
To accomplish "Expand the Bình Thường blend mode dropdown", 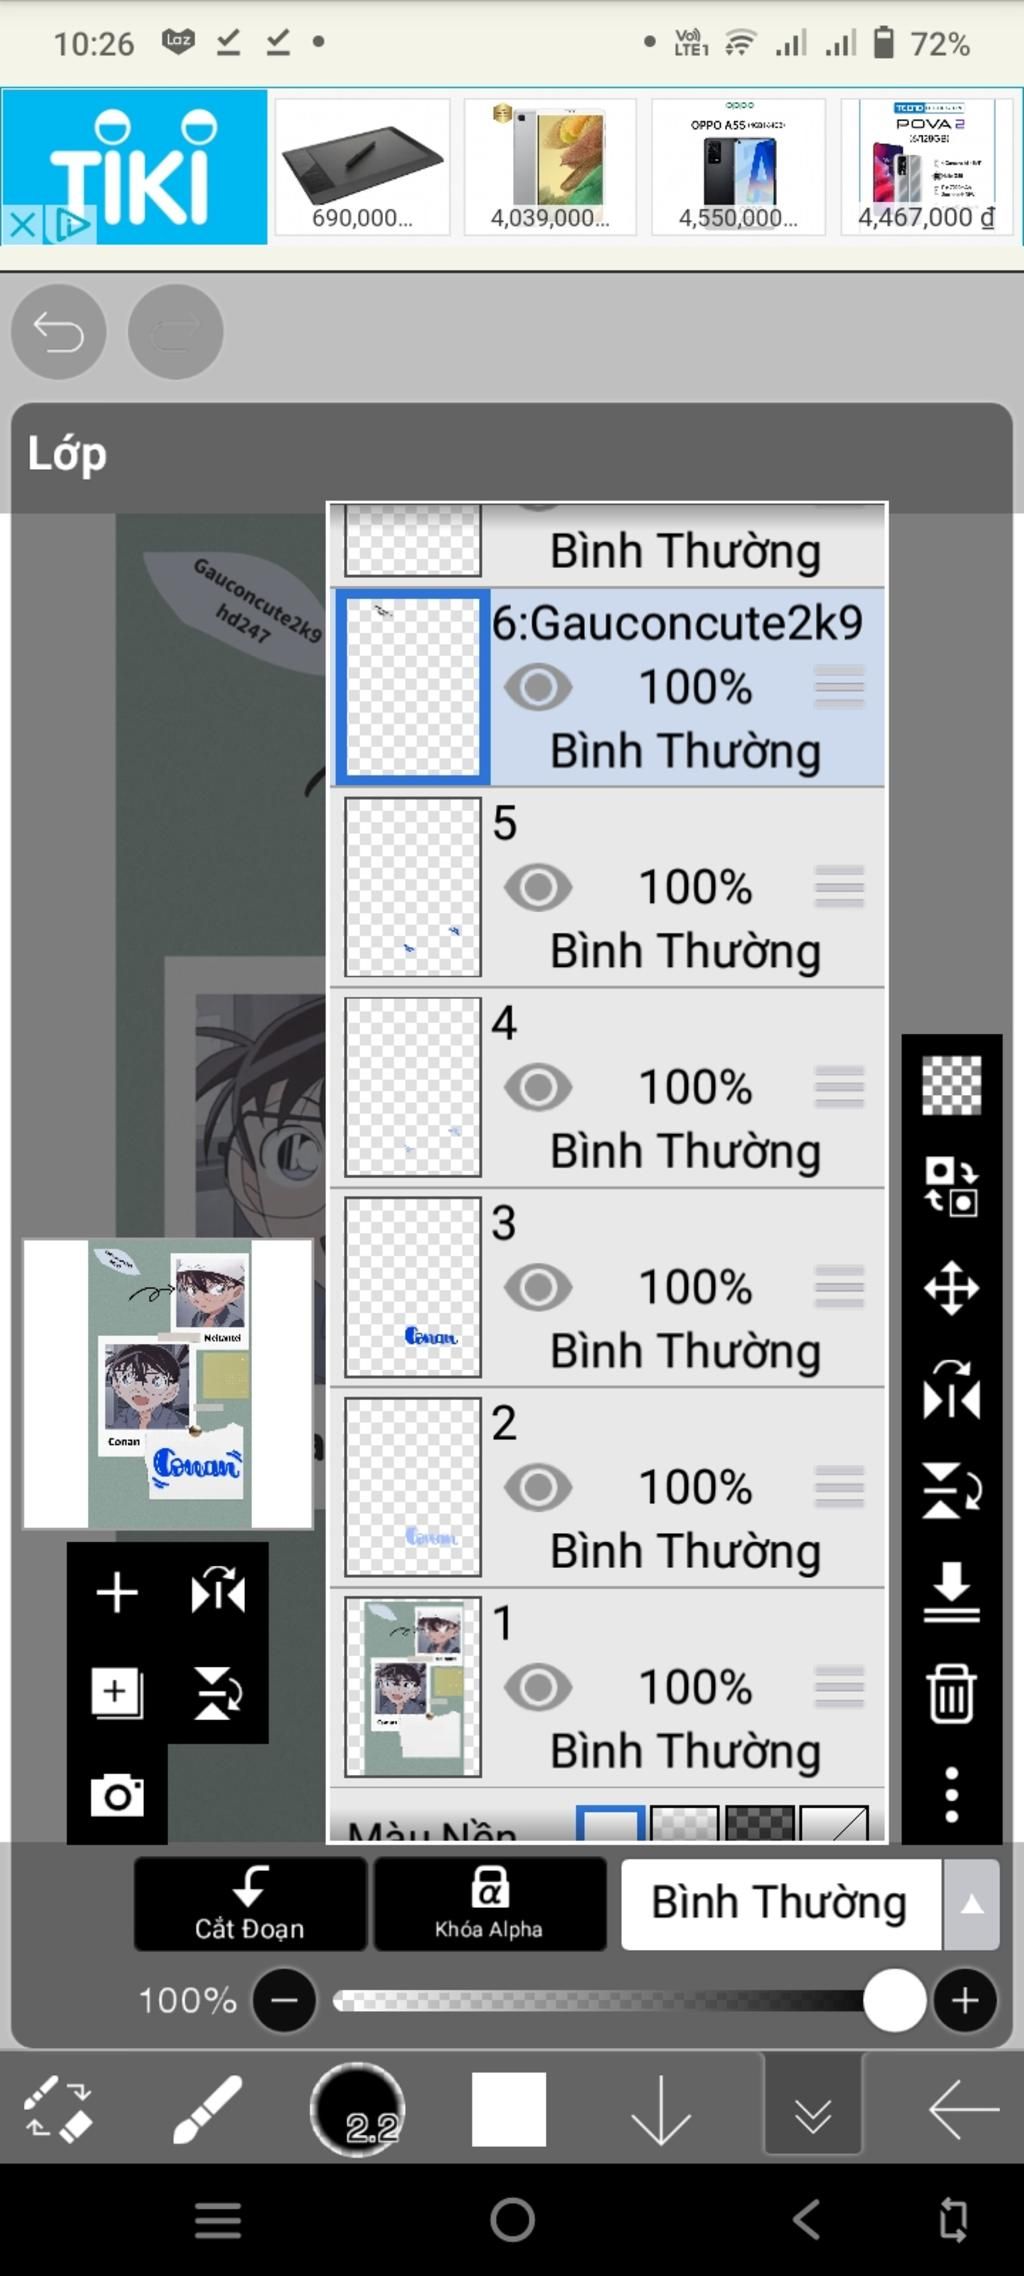I will click(x=971, y=1904).
